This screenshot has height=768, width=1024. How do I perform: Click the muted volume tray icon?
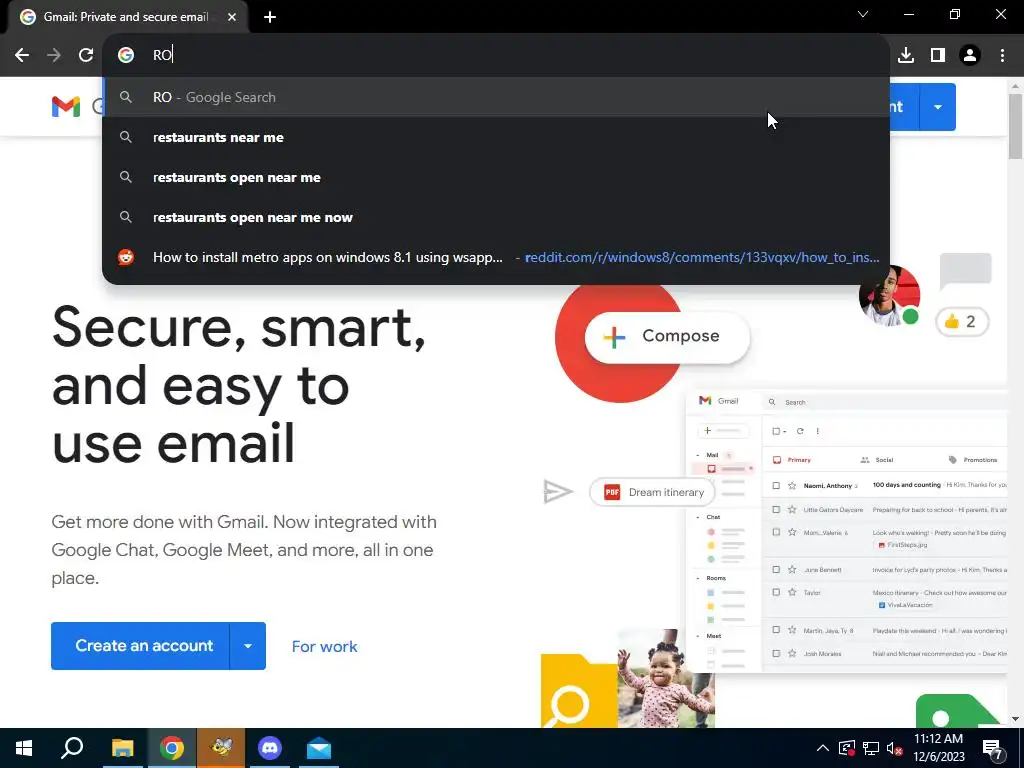894,748
